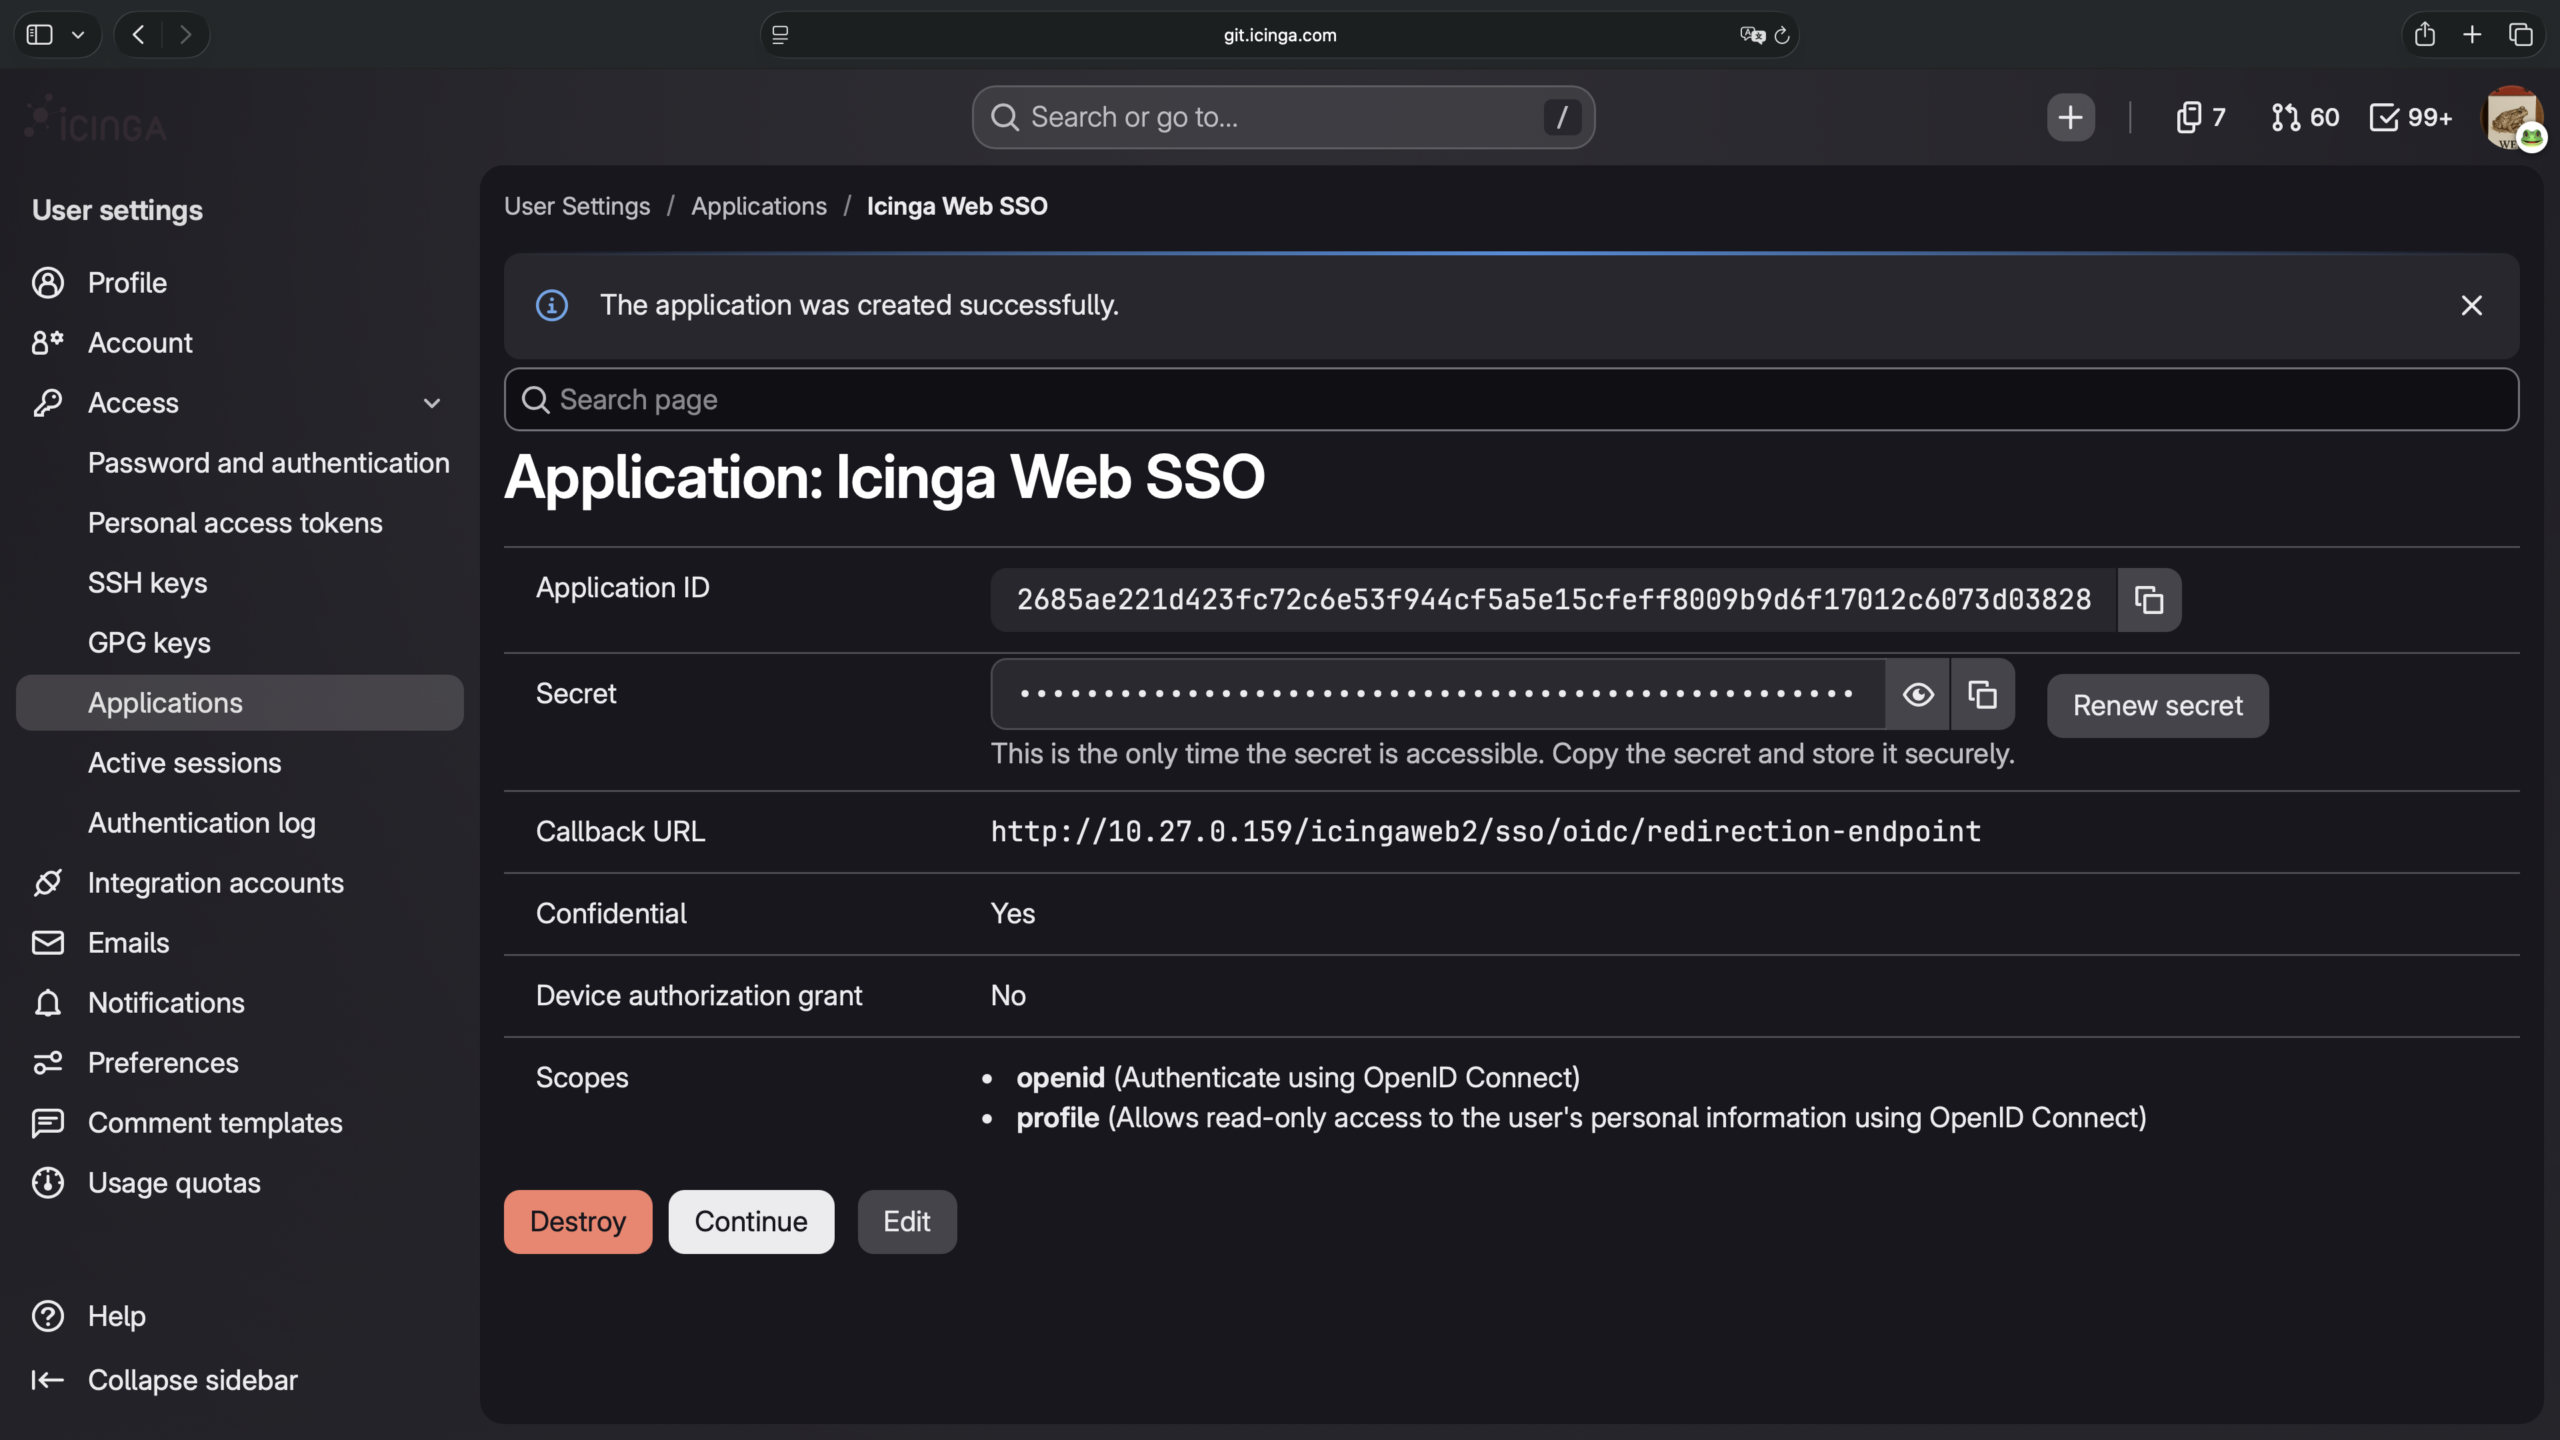The height and width of the screenshot is (1440, 2560).
Task: Reveal the hidden secret value
Action: point(1918,694)
